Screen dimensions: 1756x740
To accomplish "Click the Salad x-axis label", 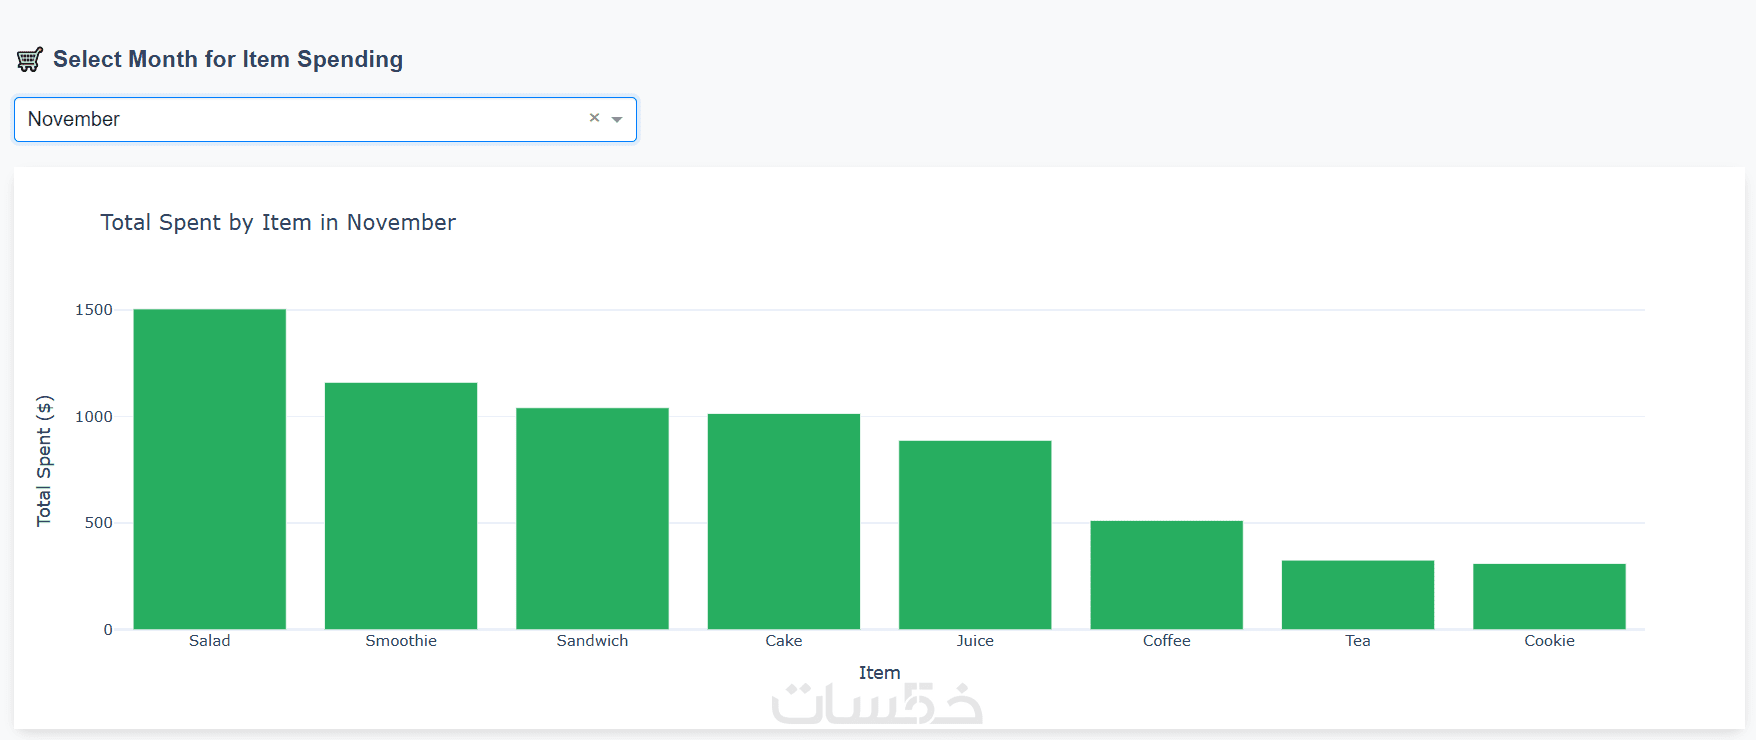I will click(x=210, y=641).
